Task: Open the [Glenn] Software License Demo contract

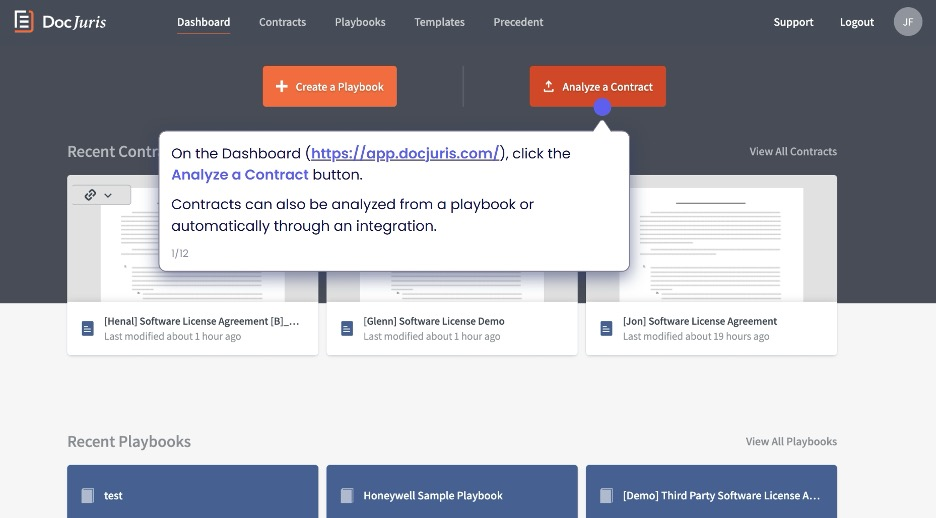Action: pyautogui.click(x=452, y=329)
